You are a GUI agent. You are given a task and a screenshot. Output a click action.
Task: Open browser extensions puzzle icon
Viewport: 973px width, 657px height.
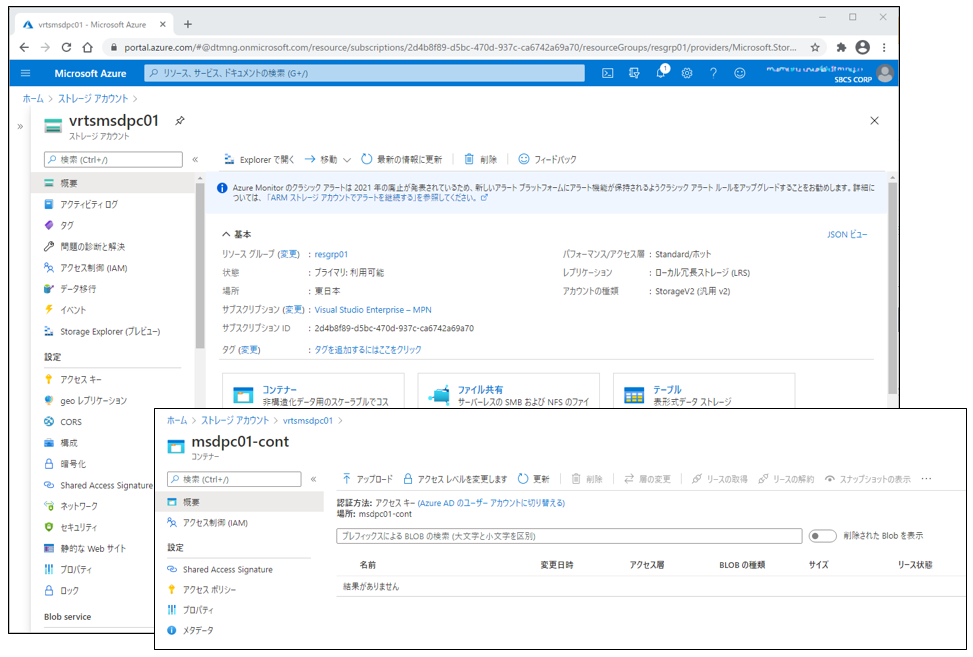(841, 47)
